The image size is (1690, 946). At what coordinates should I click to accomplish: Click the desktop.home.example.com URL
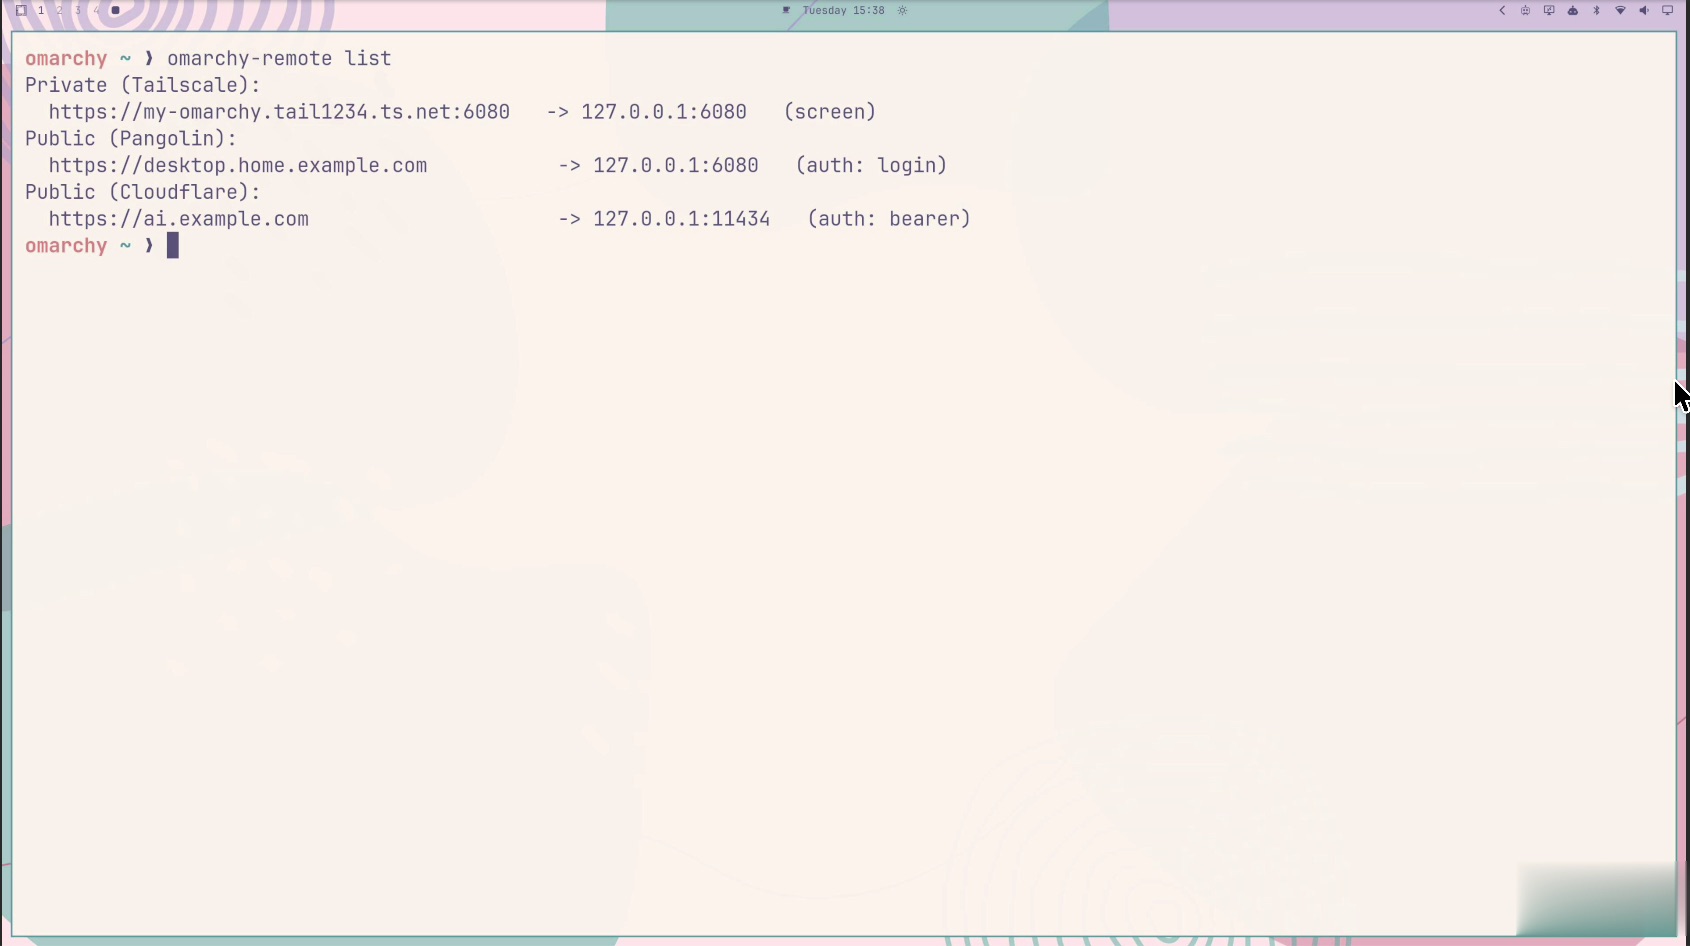(x=238, y=165)
